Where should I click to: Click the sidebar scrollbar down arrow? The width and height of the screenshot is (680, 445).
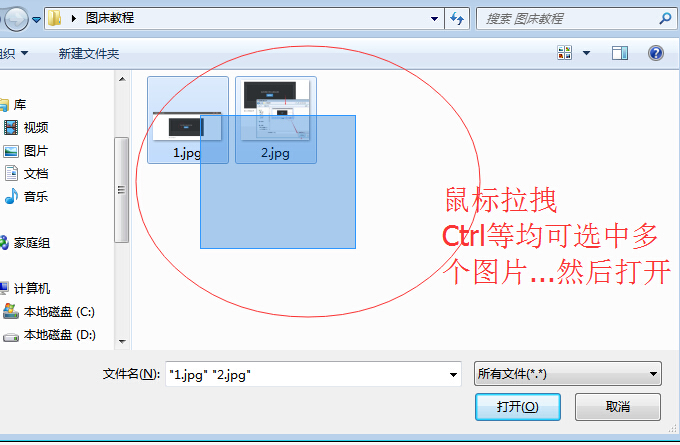click(x=122, y=342)
